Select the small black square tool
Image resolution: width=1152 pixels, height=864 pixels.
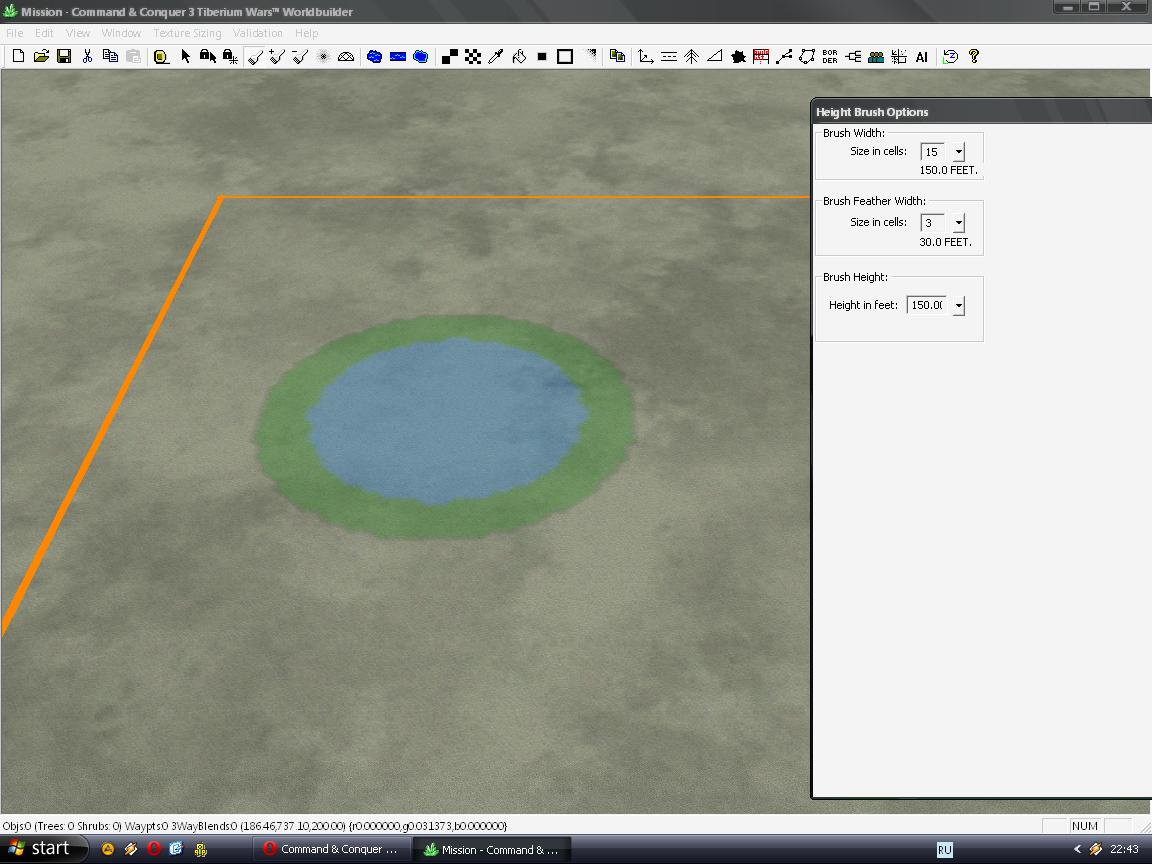[x=542, y=57]
